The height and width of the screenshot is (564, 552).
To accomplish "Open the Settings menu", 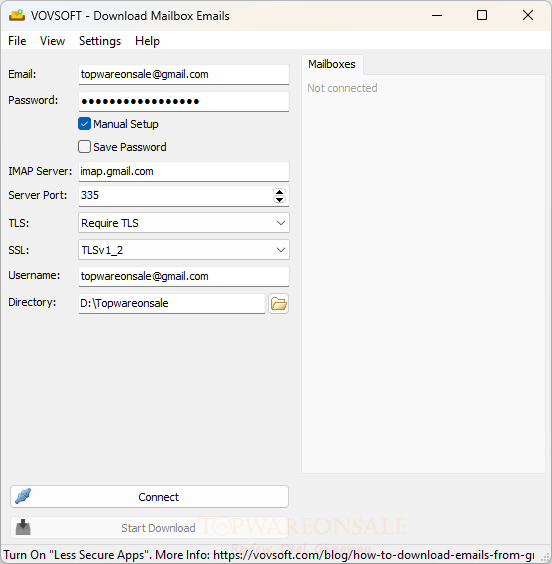I will click(100, 41).
